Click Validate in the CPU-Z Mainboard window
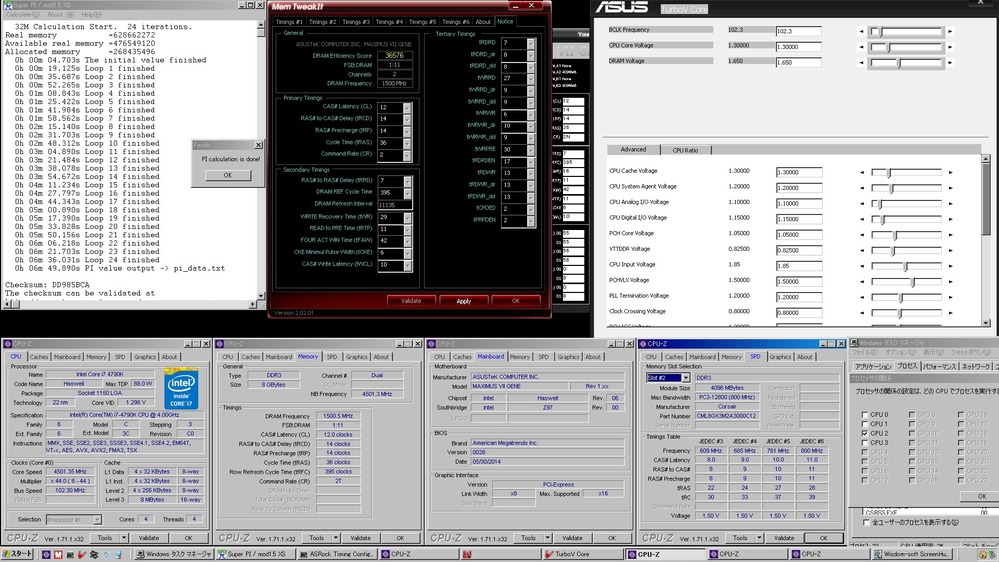Viewport: 999px width, 562px height. point(572,538)
